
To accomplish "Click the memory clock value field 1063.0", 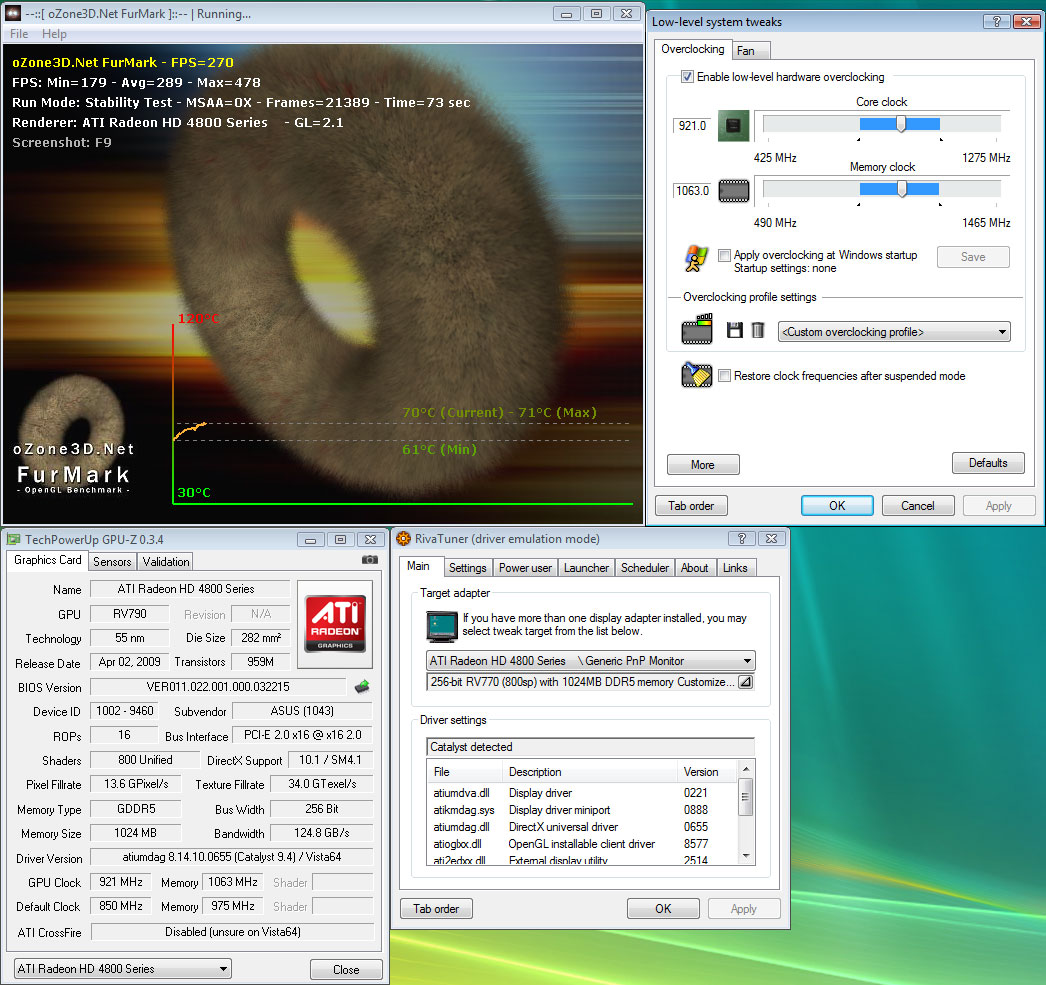I will click(x=692, y=191).
